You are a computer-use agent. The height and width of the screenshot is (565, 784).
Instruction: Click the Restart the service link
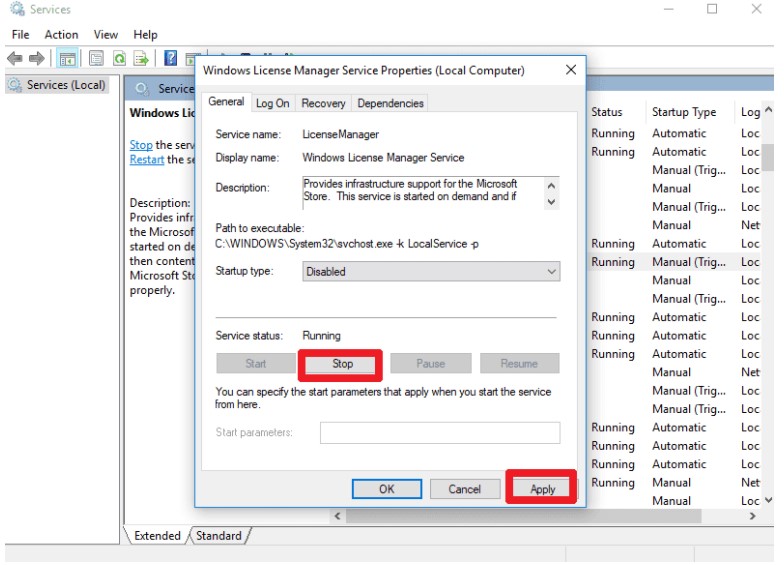(x=146, y=160)
